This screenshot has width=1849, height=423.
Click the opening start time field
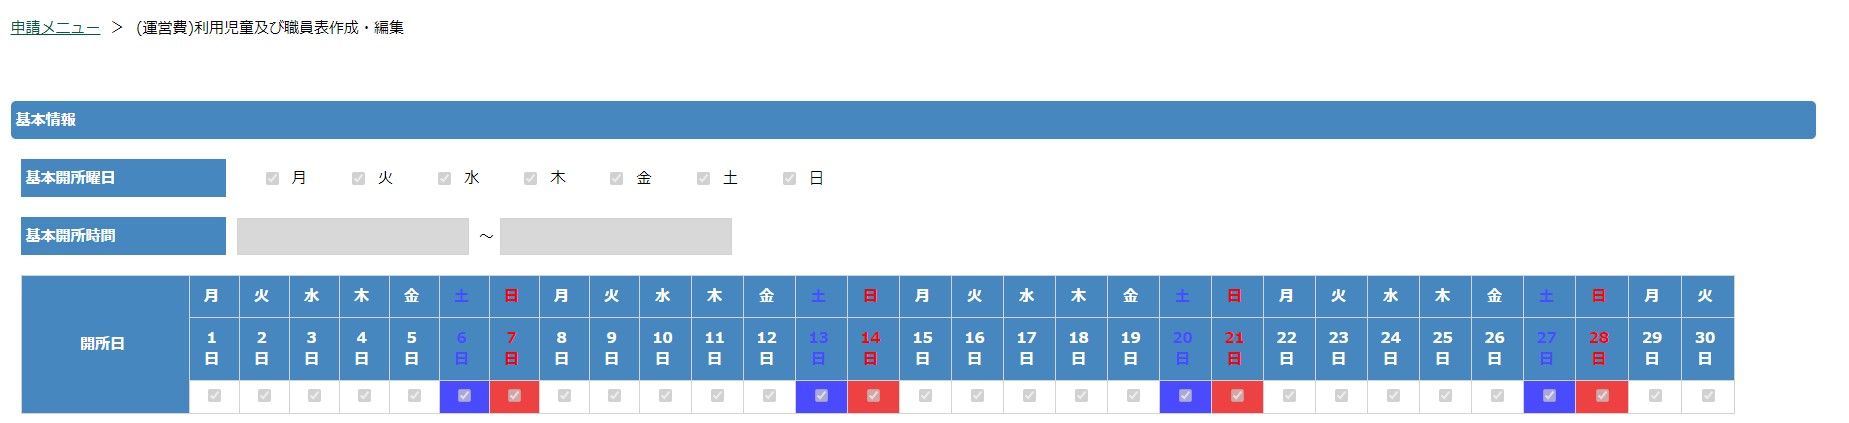[x=352, y=236]
